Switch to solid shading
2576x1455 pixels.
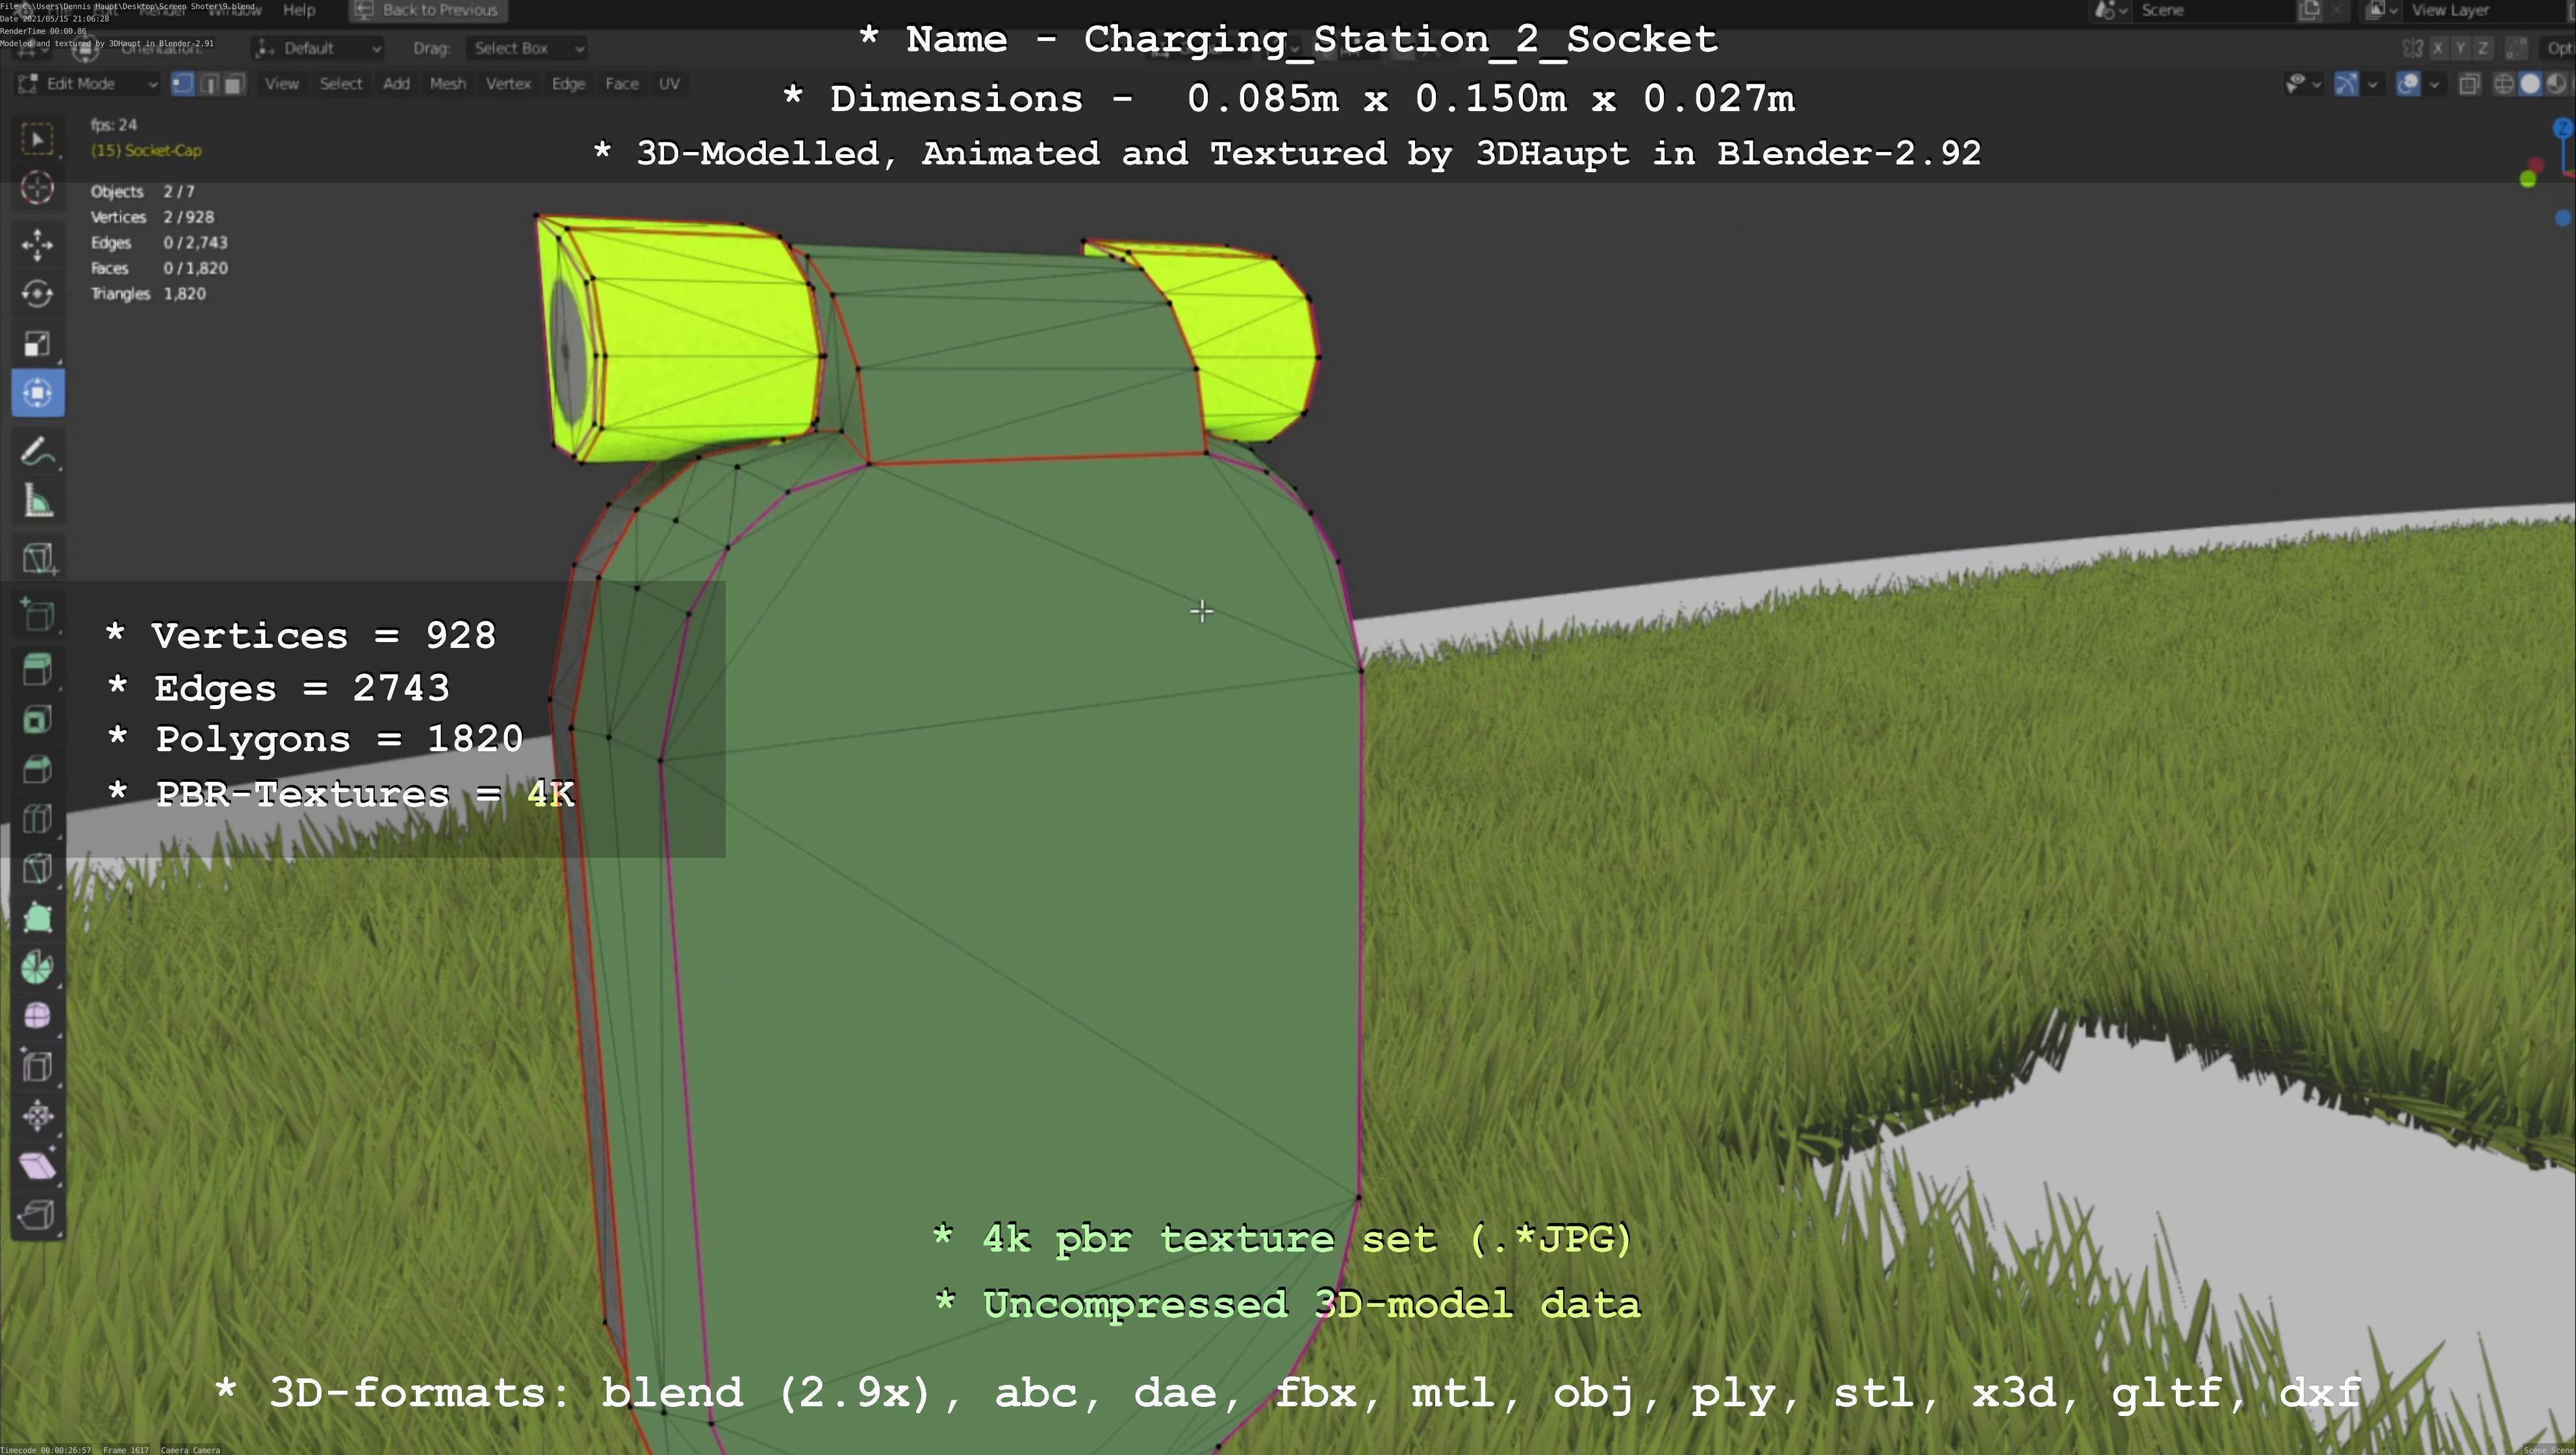pyautogui.click(x=2530, y=84)
